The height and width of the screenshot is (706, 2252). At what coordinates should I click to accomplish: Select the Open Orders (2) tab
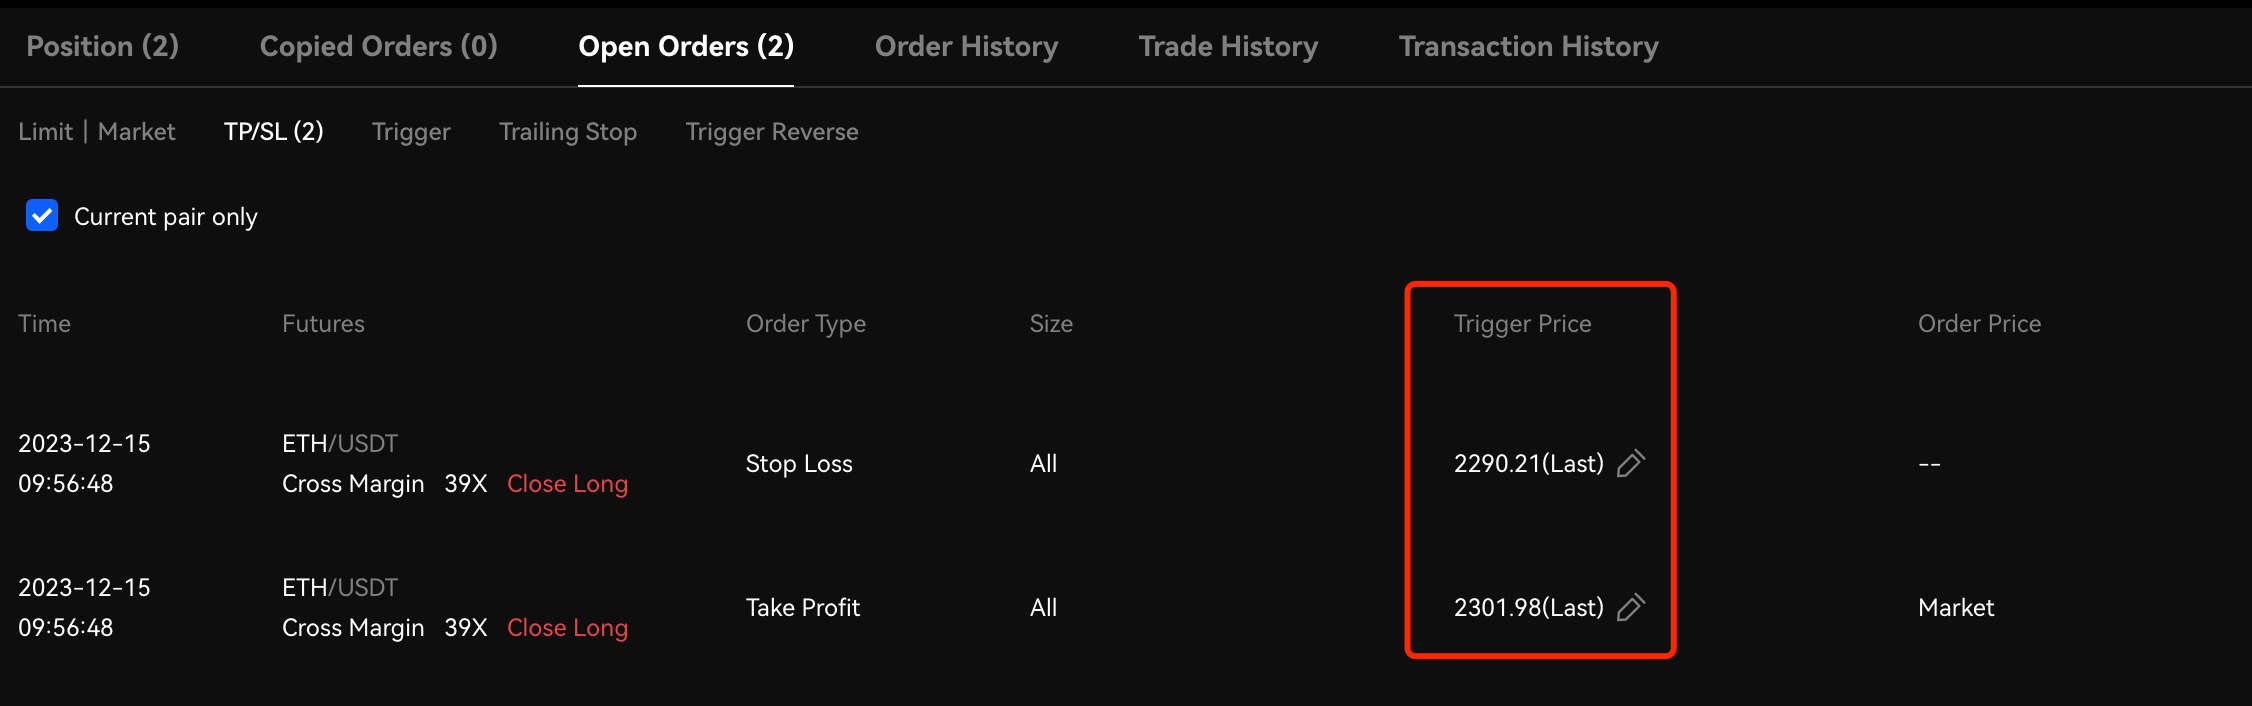click(x=686, y=46)
